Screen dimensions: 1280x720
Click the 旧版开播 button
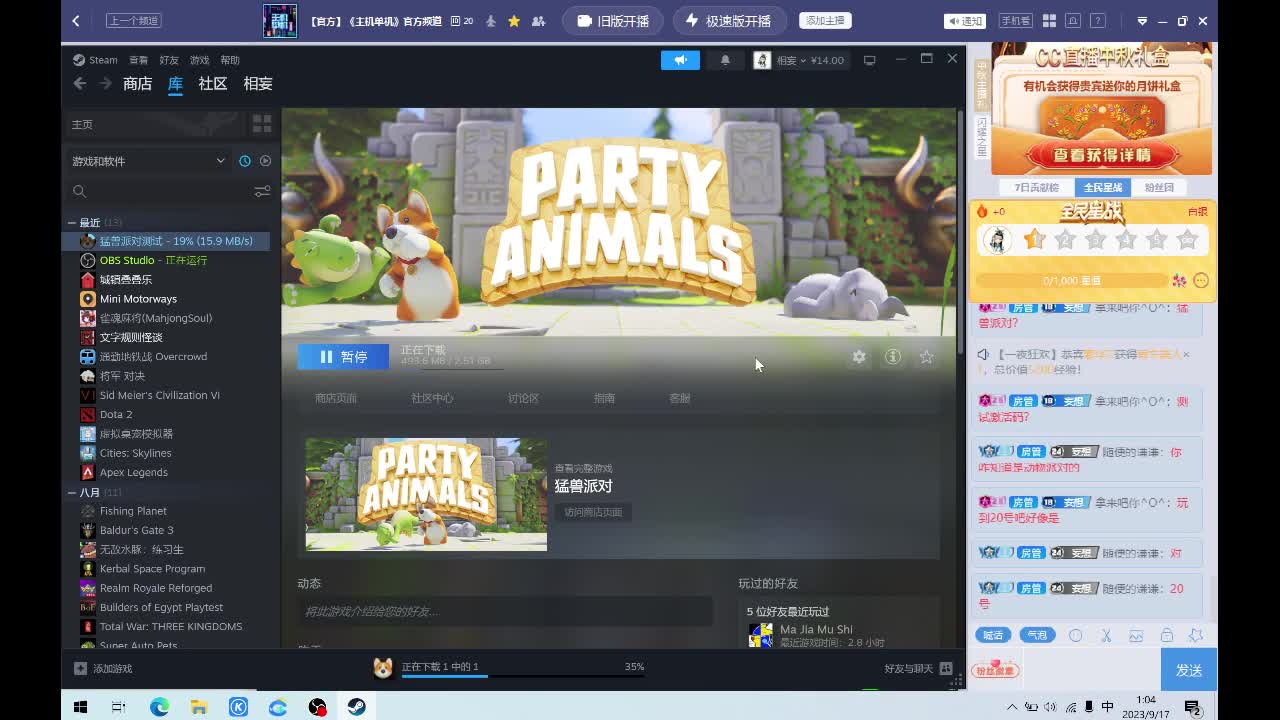[612, 20]
